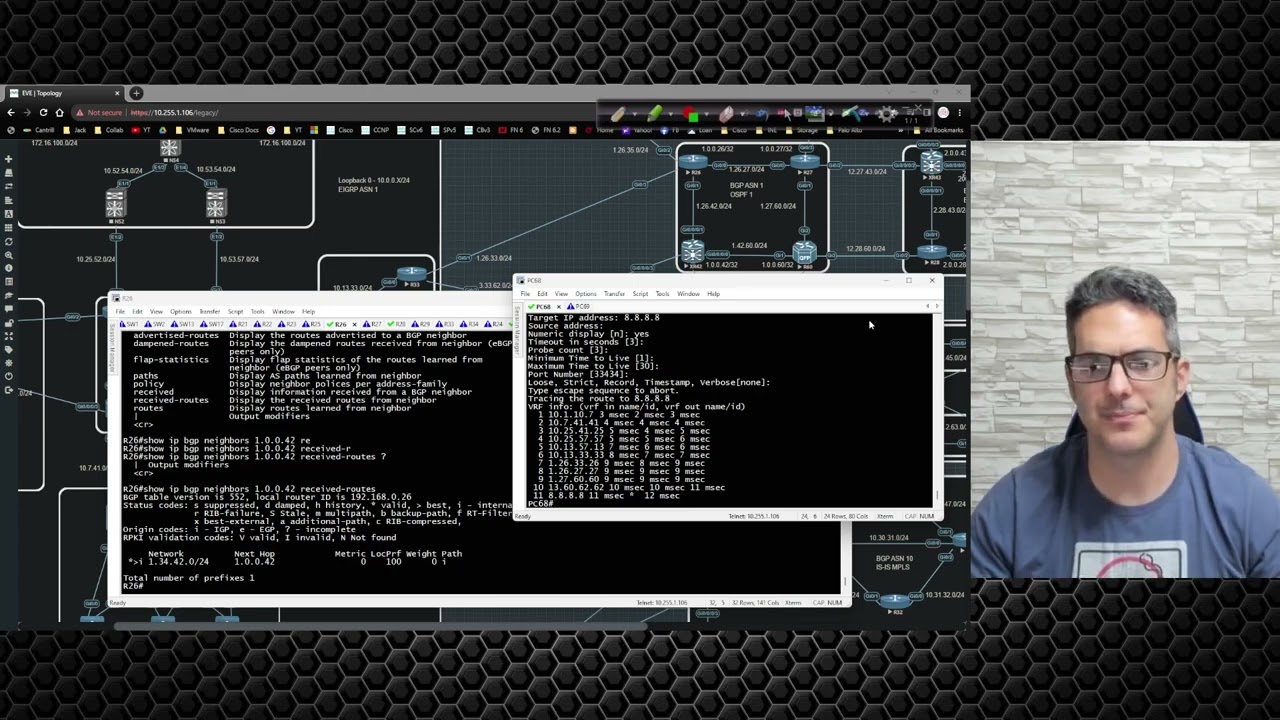Select the PC68 session tab
This screenshot has height=720, width=1280.
click(539, 307)
